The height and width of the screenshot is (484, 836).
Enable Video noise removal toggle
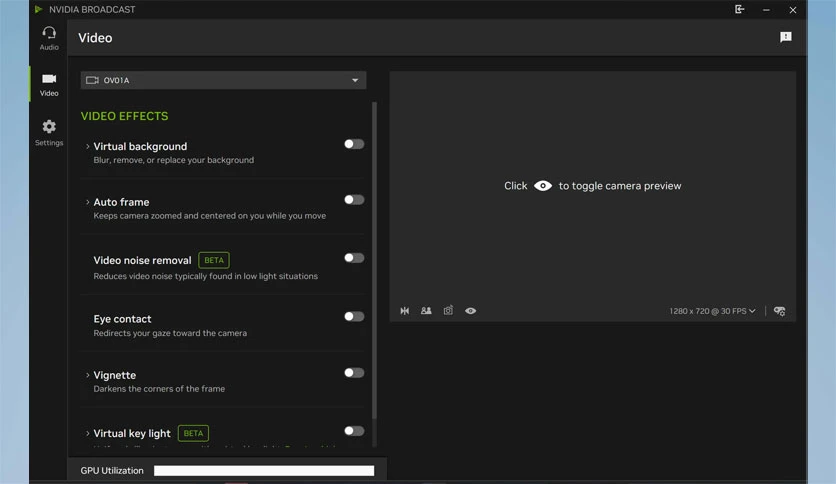point(354,258)
